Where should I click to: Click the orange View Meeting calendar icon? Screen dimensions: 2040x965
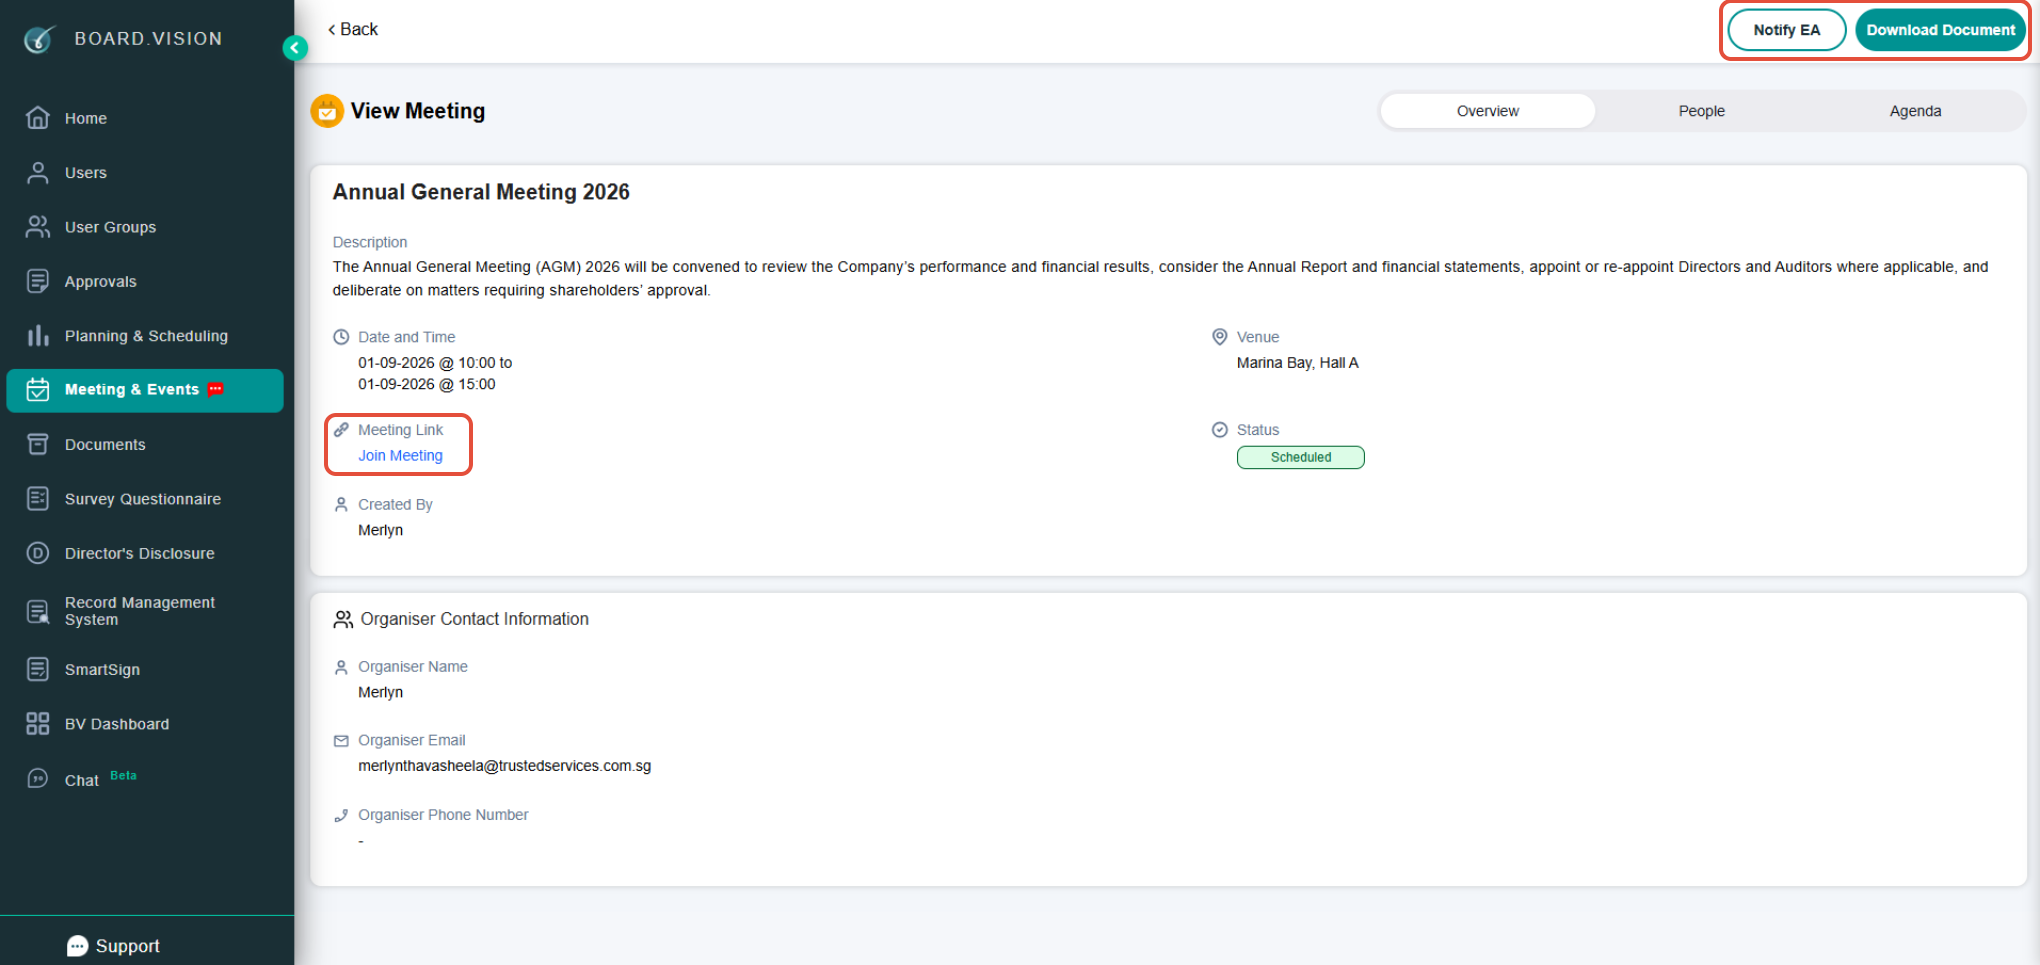point(327,111)
